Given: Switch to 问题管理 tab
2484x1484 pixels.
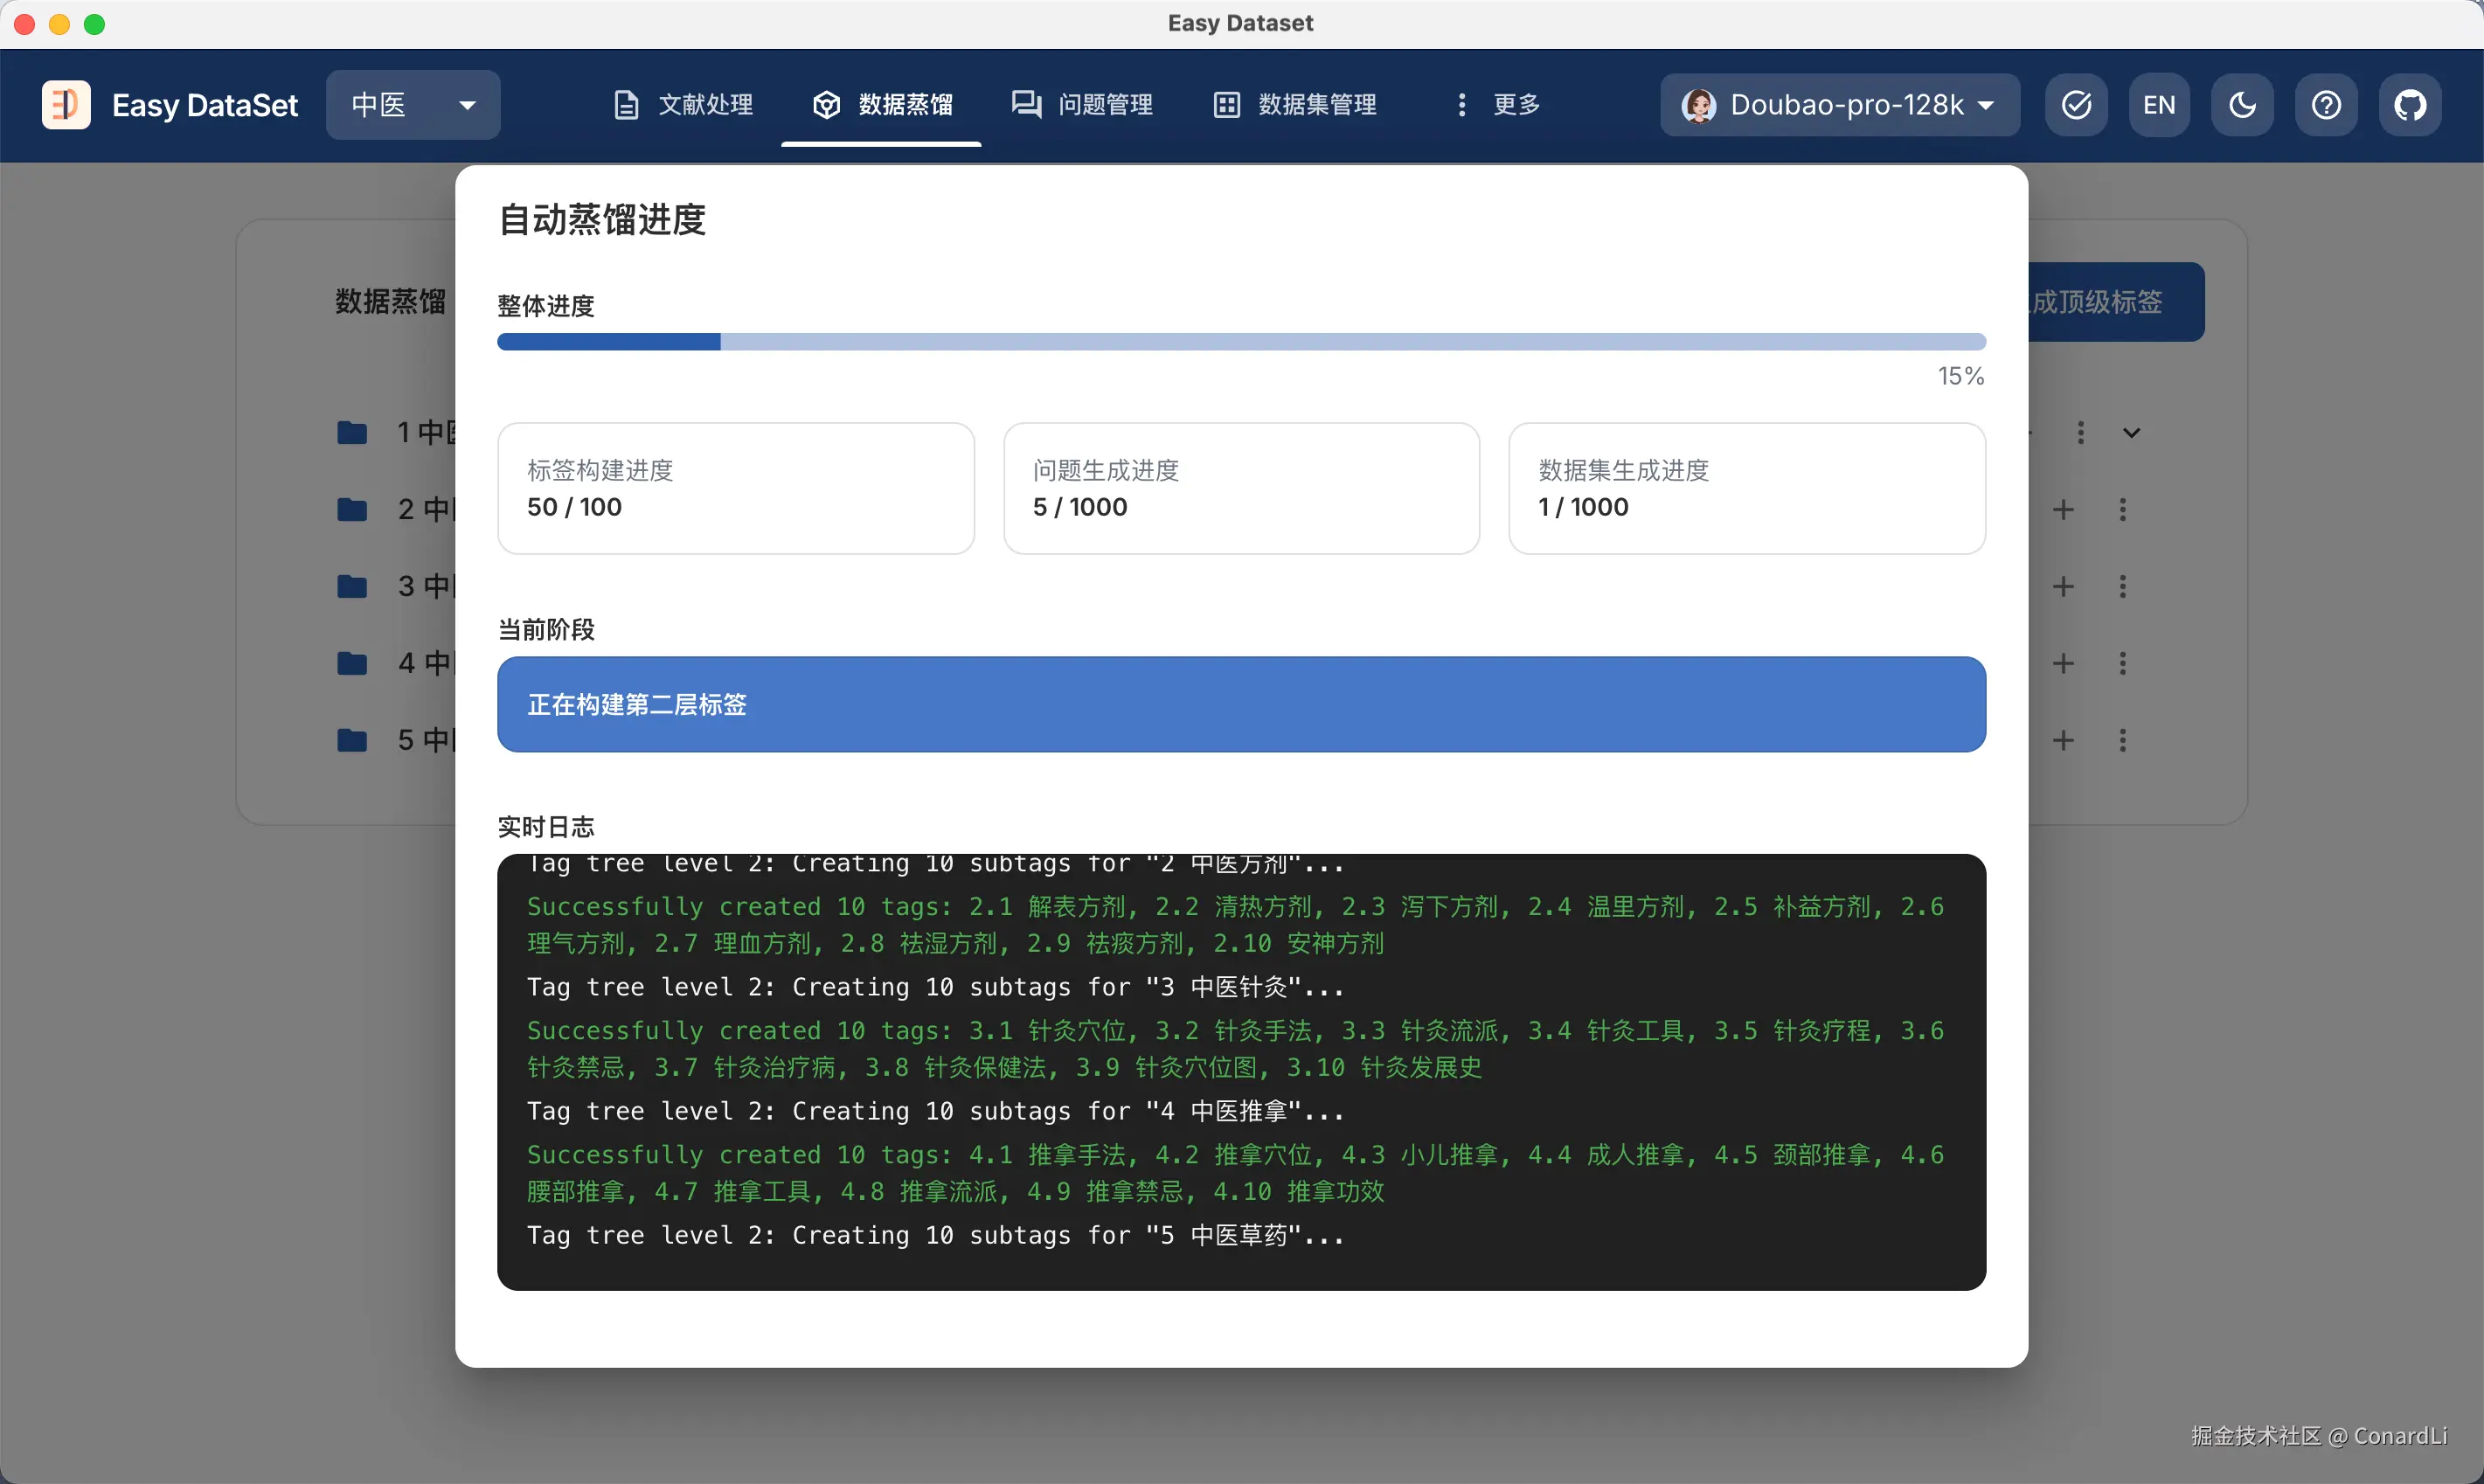Looking at the screenshot, I should (1083, 105).
